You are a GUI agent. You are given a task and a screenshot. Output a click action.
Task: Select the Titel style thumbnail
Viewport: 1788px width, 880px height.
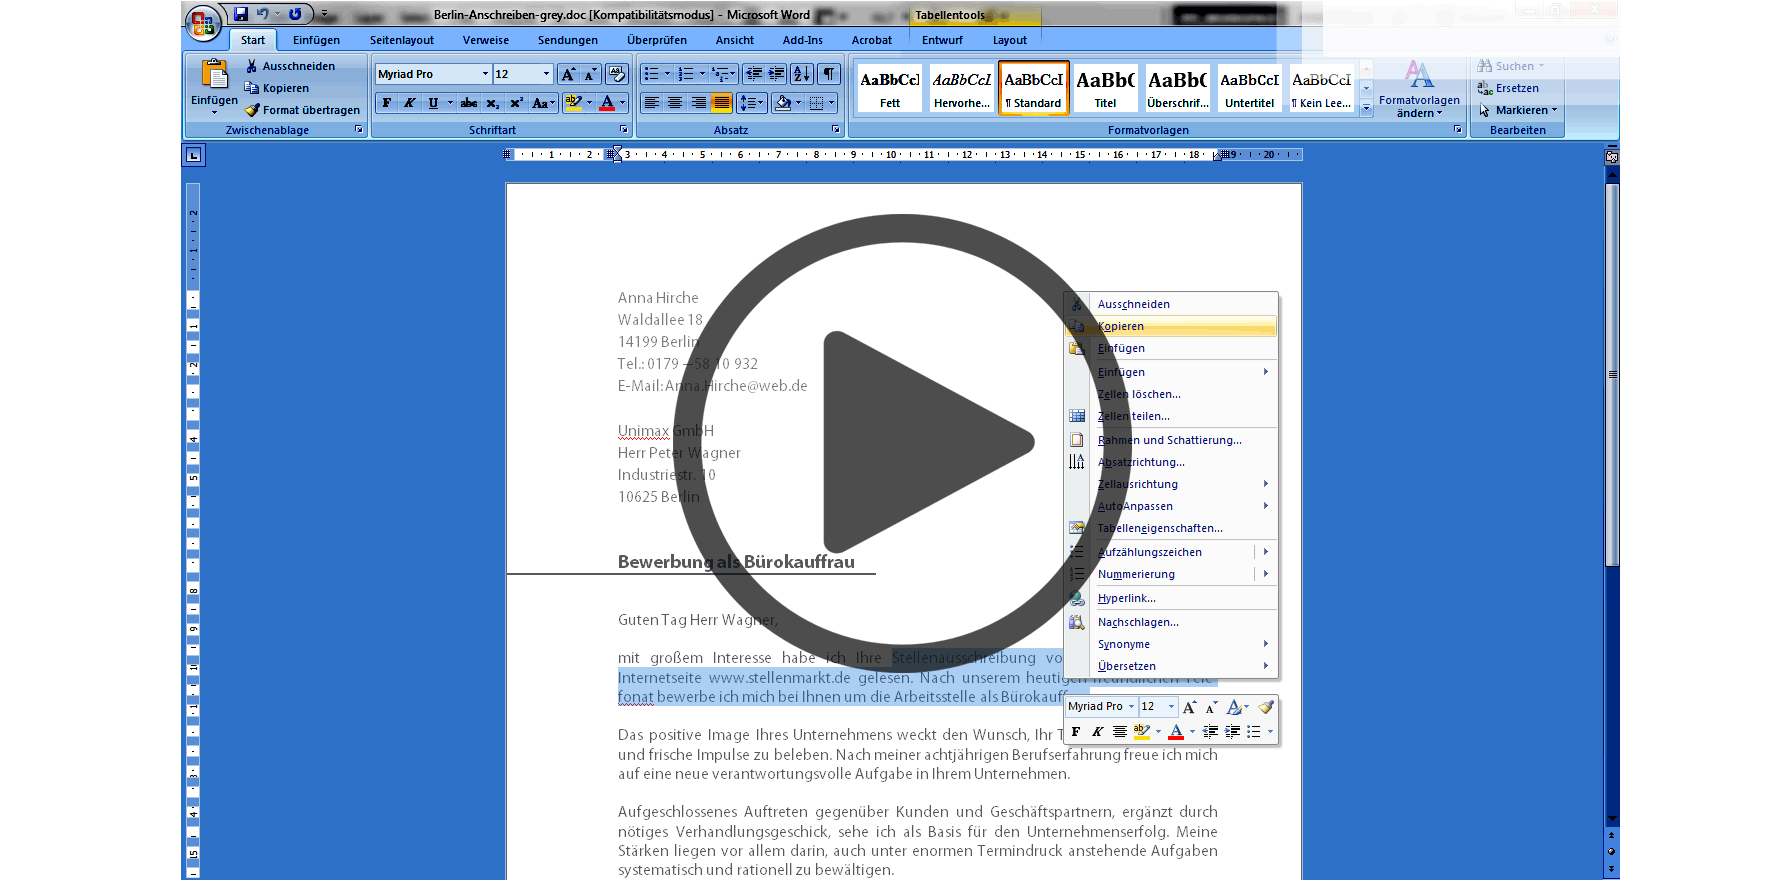1105,88
